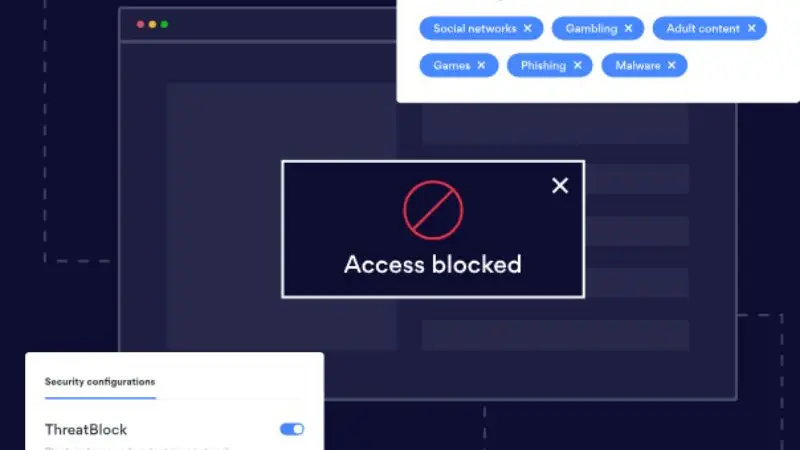Viewport: 800px width, 450px height.
Task: Remove the Phishing tag via its X
Action: (x=578, y=65)
